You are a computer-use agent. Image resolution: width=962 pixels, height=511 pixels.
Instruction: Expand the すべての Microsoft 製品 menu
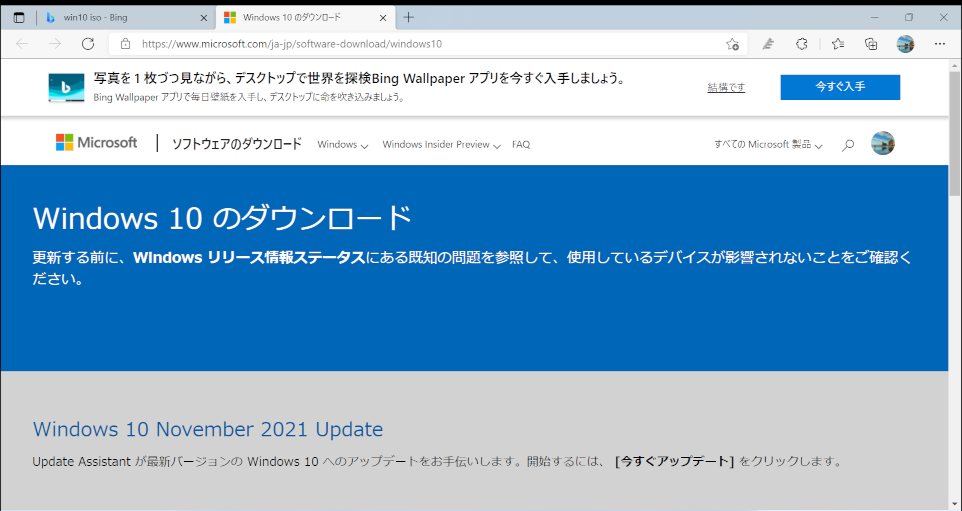[x=768, y=145]
